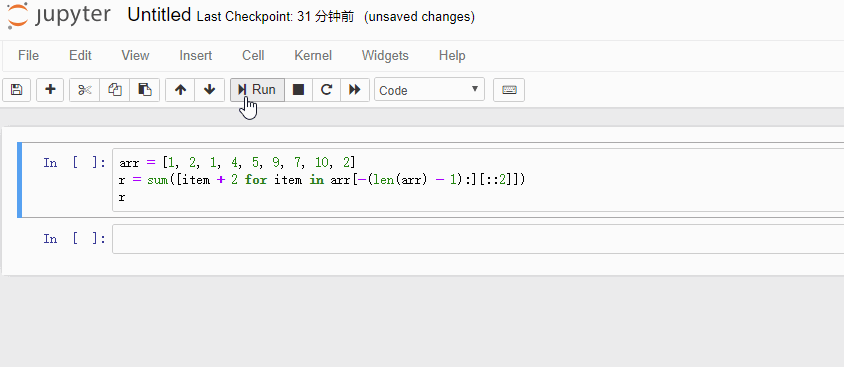This screenshot has width=844, height=367.
Task: Select the second cell's In [ ] prompt
Action: point(75,239)
